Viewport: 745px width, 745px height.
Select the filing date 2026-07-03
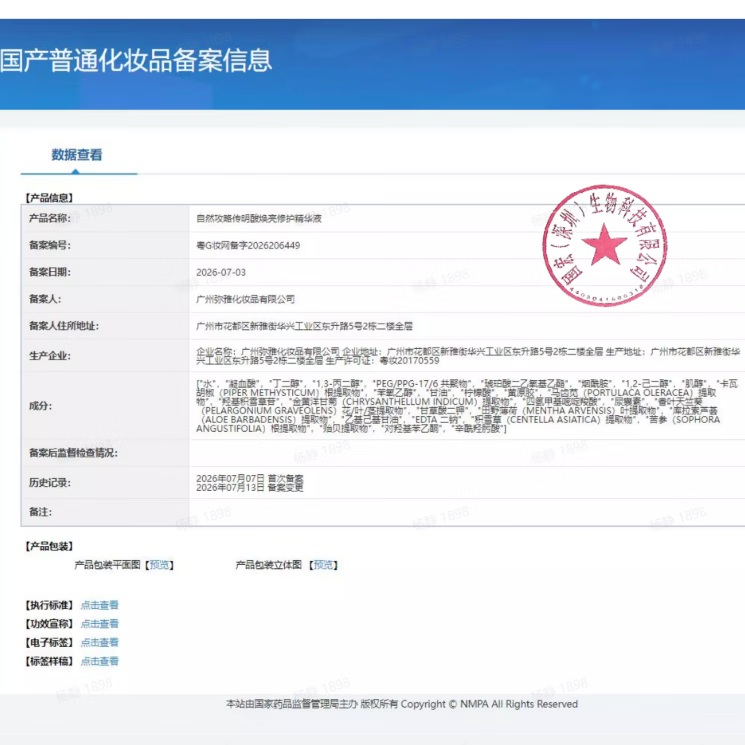[x=221, y=273]
